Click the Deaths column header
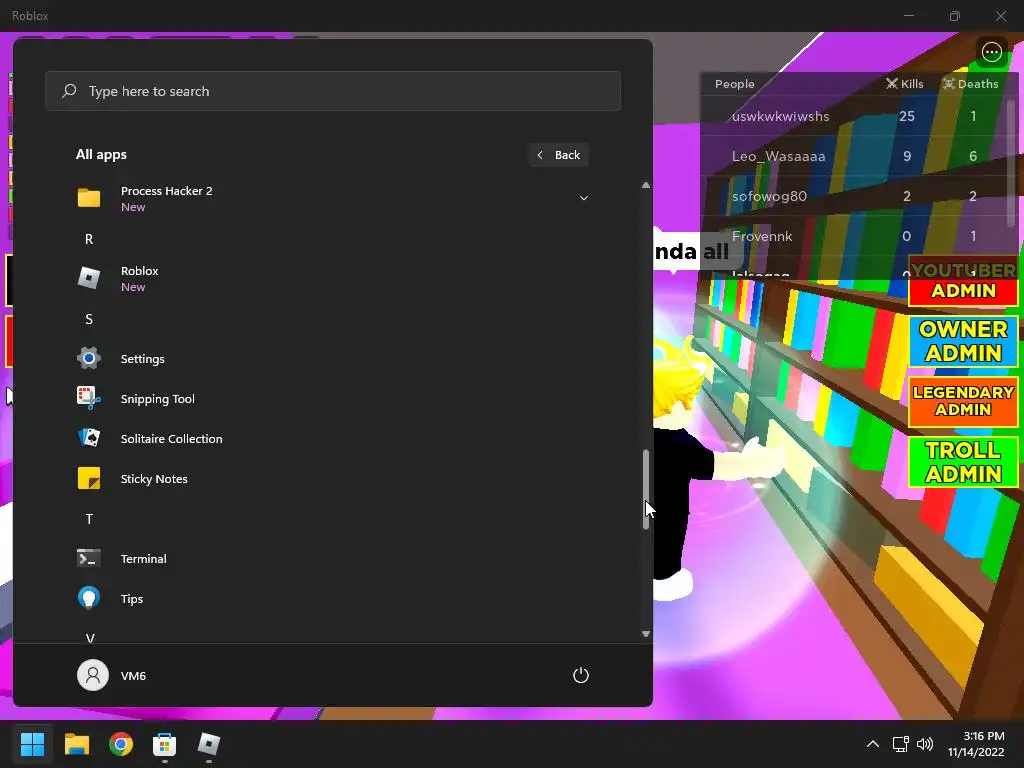Image resolution: width=1024 pixels, height=768 pixels. 970,84
